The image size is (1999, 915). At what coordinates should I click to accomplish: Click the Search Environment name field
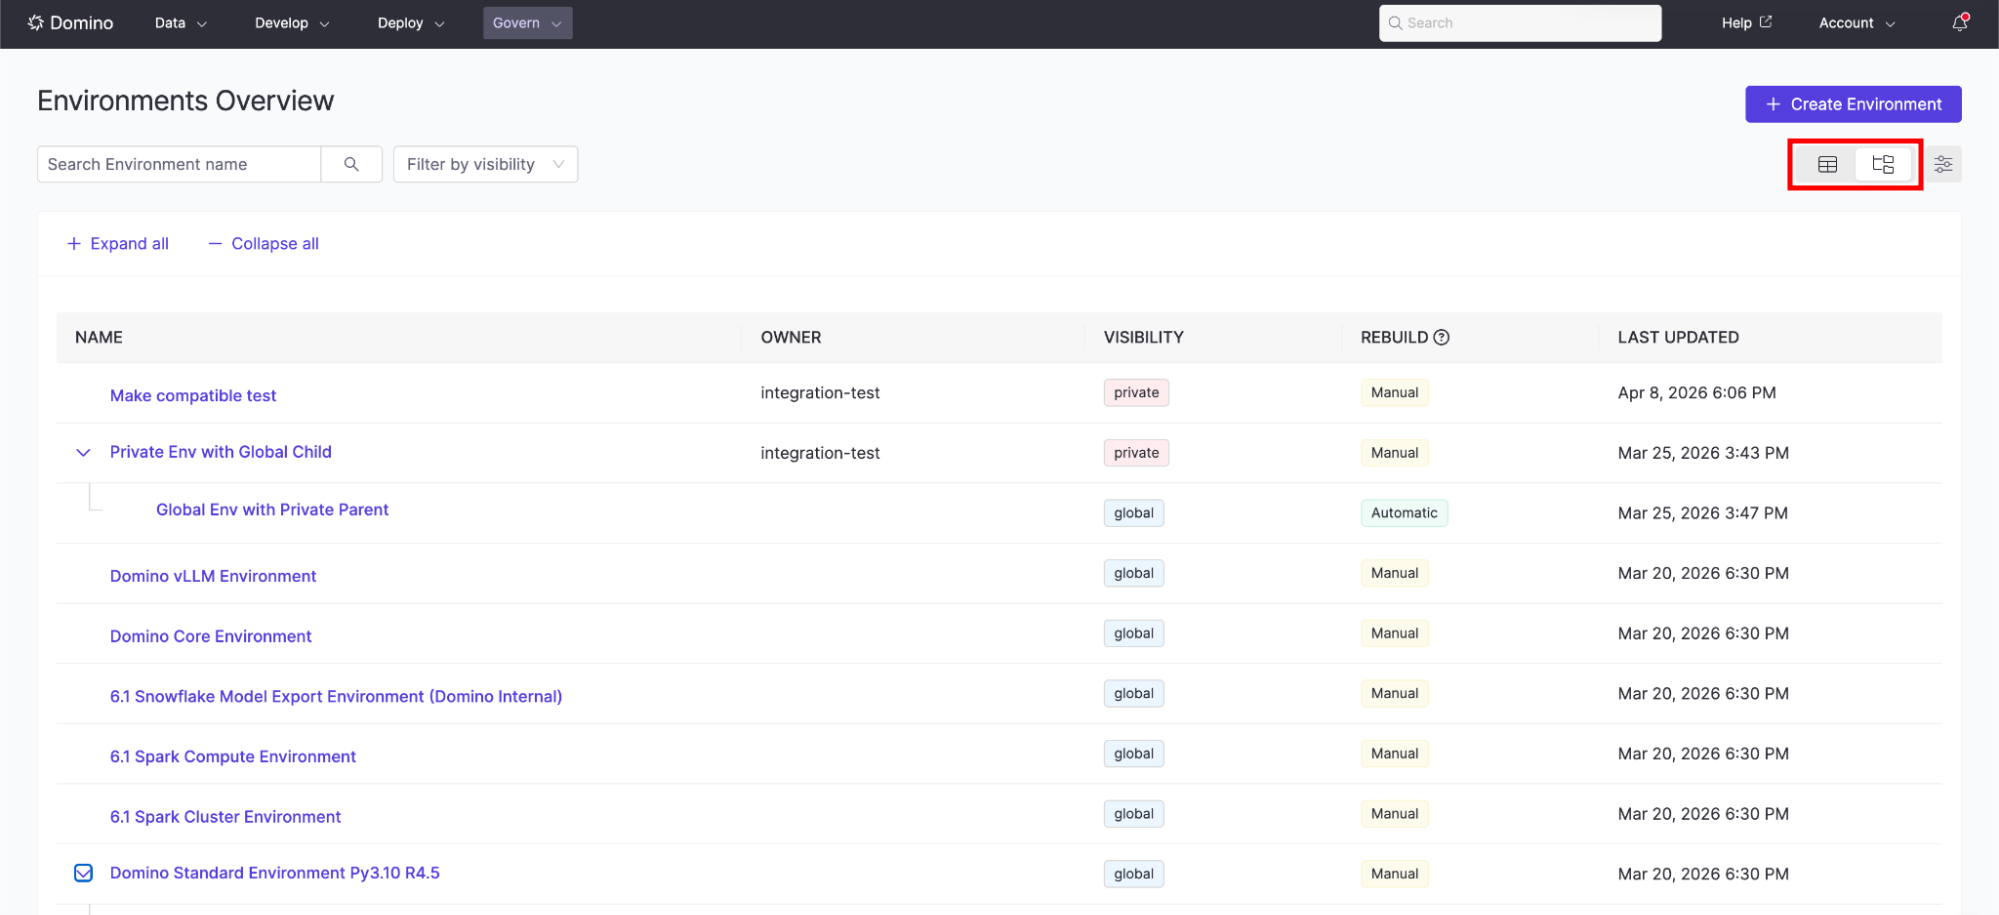click(180, 165)
